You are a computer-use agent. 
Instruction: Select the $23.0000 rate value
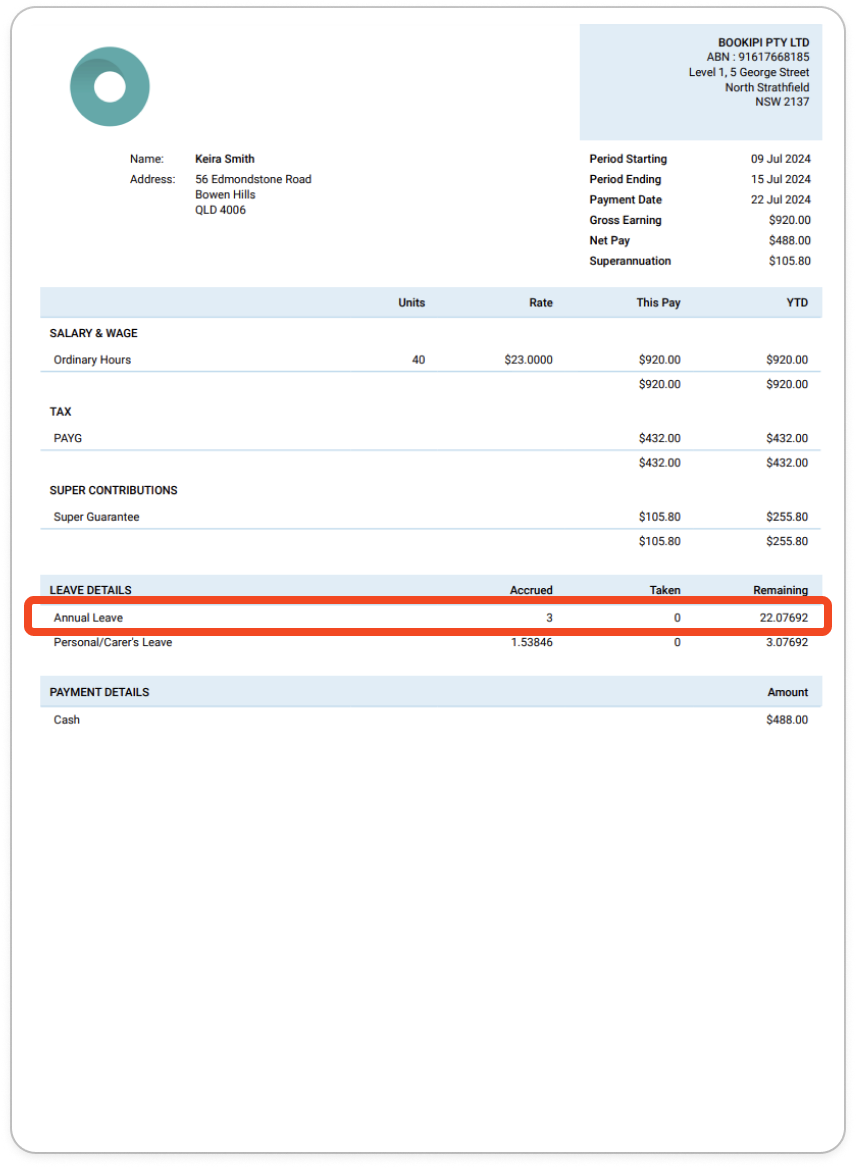(528, 360)
